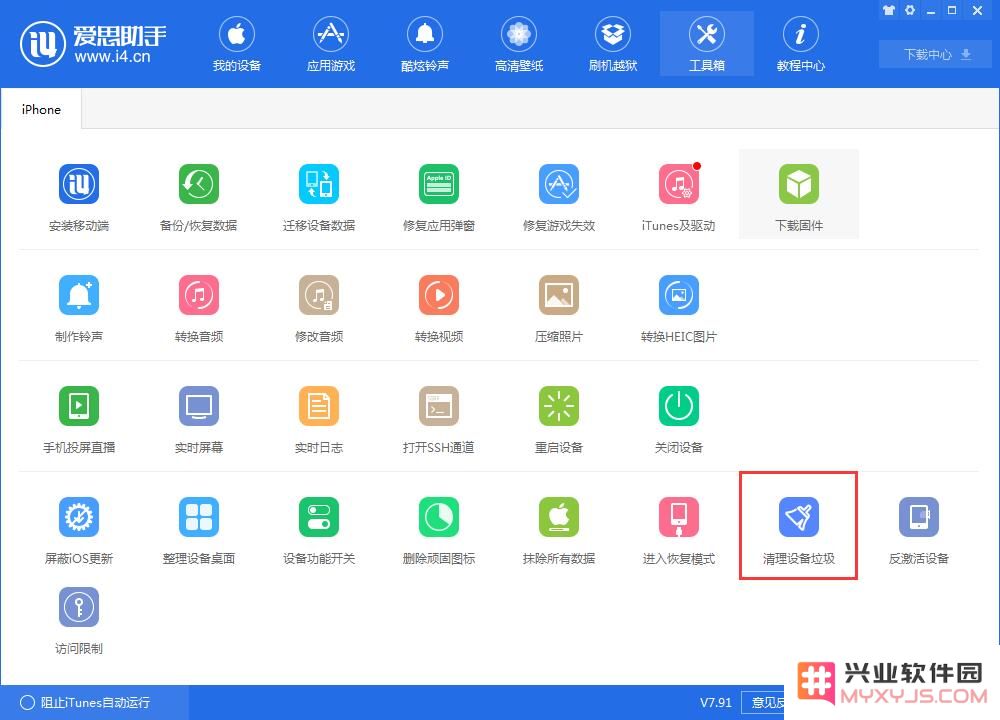1000x720 pixels.
Task: Click the 意见反馈 button
Action: pyautogui.click(x=763, y=702)
